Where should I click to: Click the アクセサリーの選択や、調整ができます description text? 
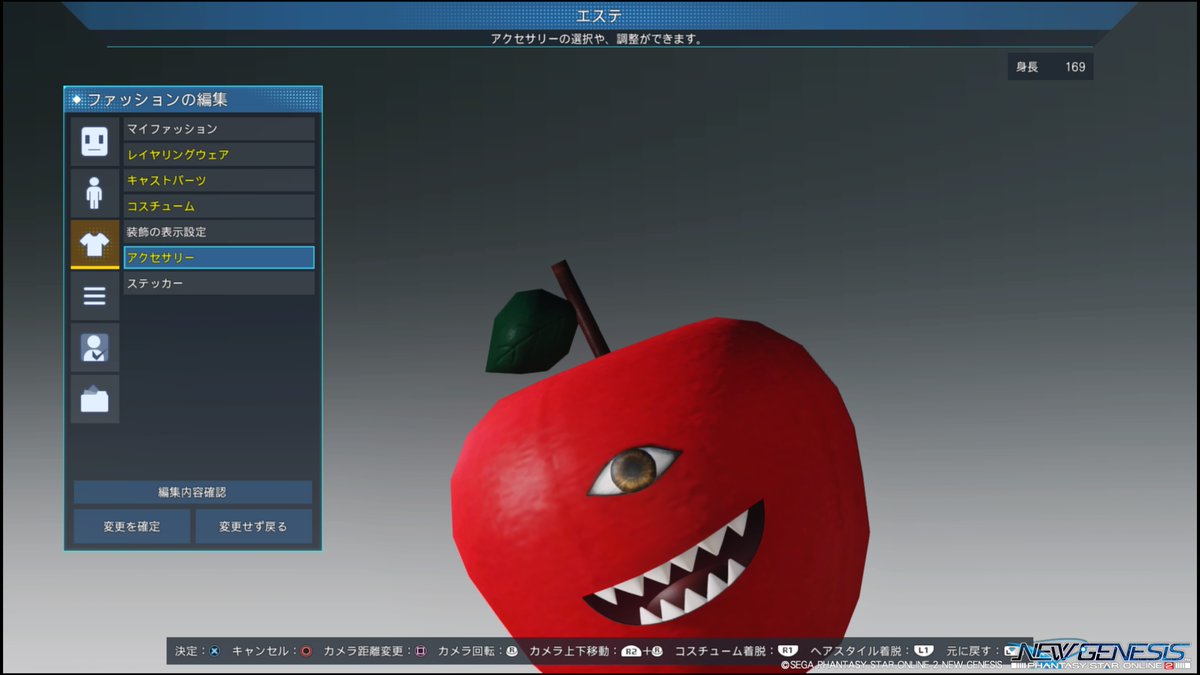tap(597, 39)
